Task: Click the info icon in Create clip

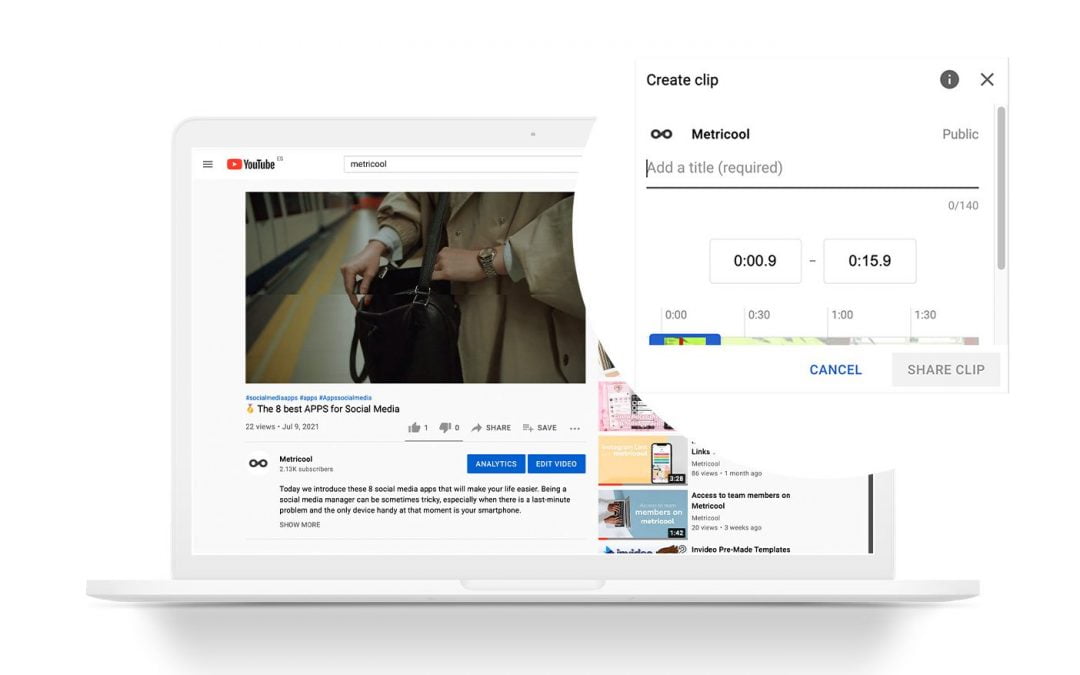Action: 949,79
